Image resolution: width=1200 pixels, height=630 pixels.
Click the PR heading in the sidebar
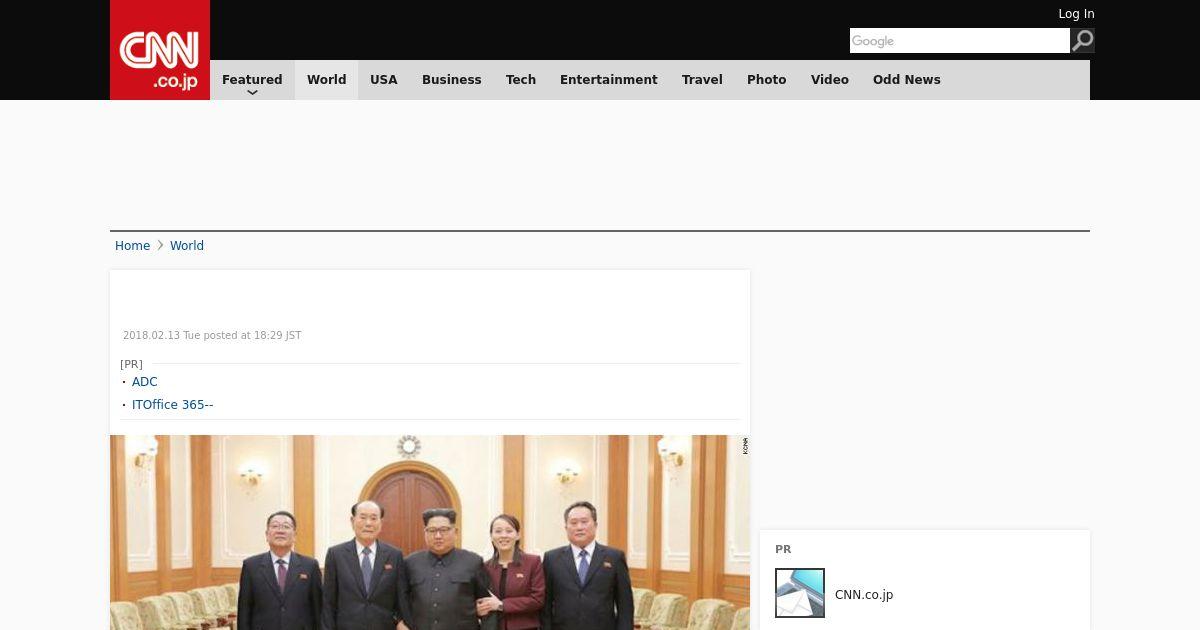[x=783, y=549]
